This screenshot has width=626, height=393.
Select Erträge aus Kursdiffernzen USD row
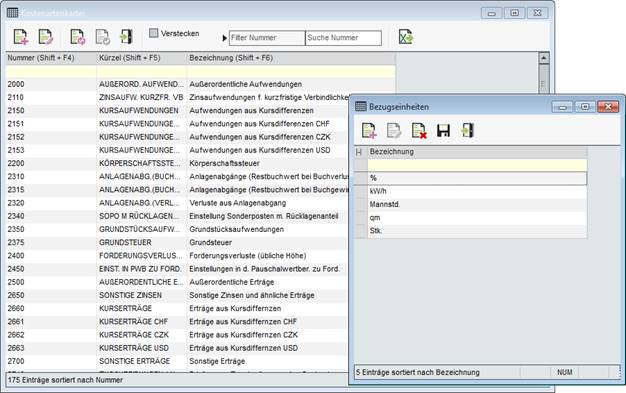coord(177,348)
